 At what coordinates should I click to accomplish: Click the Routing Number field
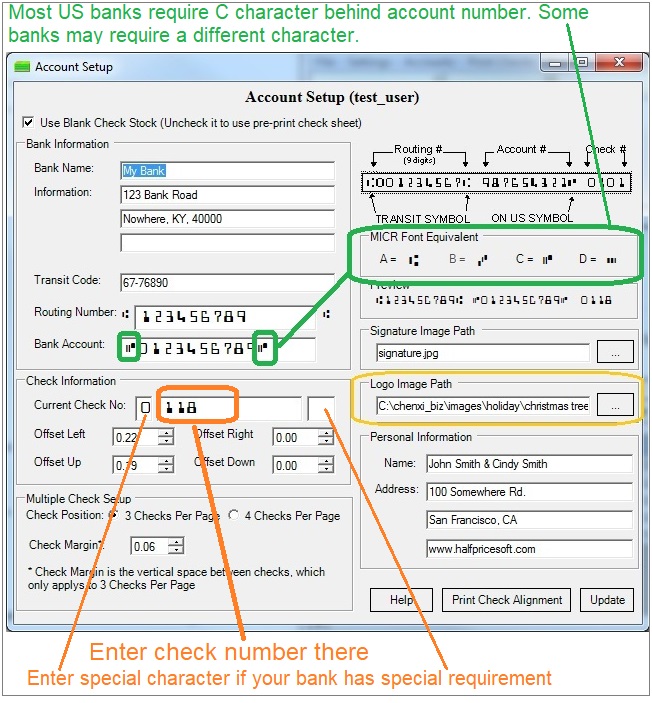click(225, 316)
